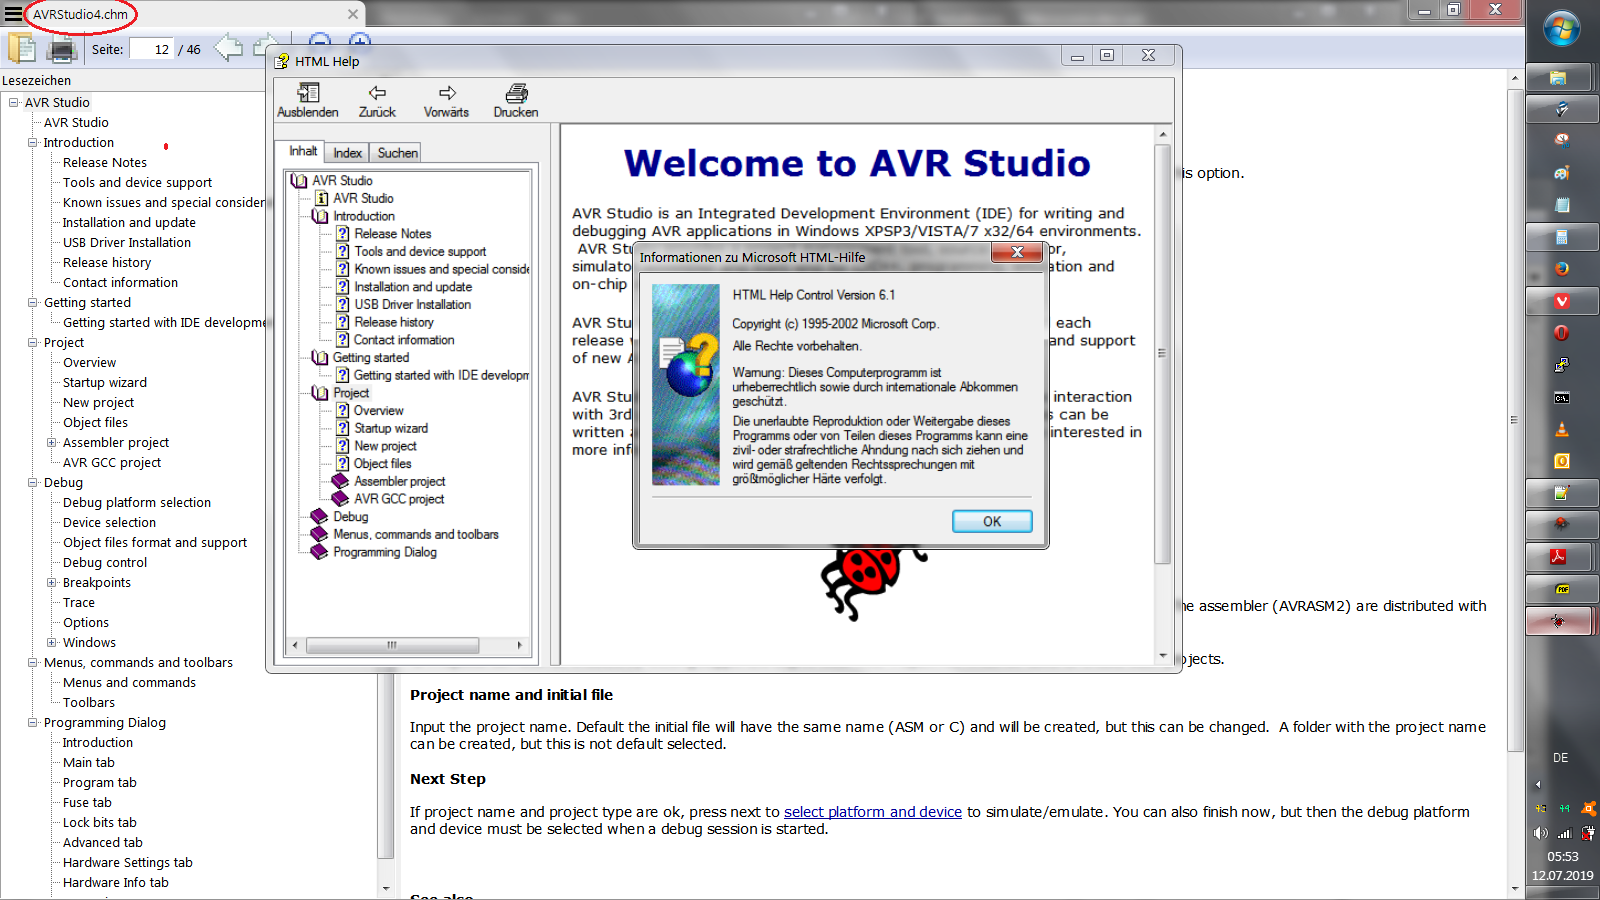
Task: Open Release history in bookmarks tree
Action: pos(107,262)
